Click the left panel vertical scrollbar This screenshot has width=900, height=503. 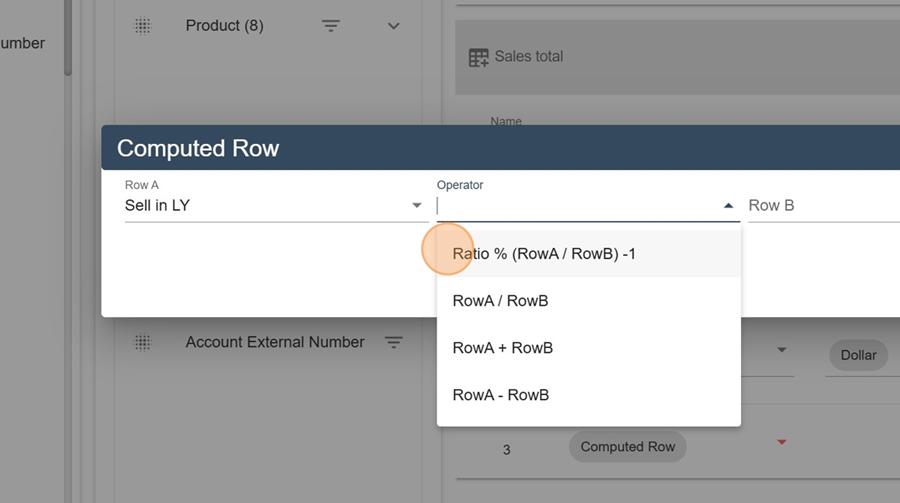point(68,38)
